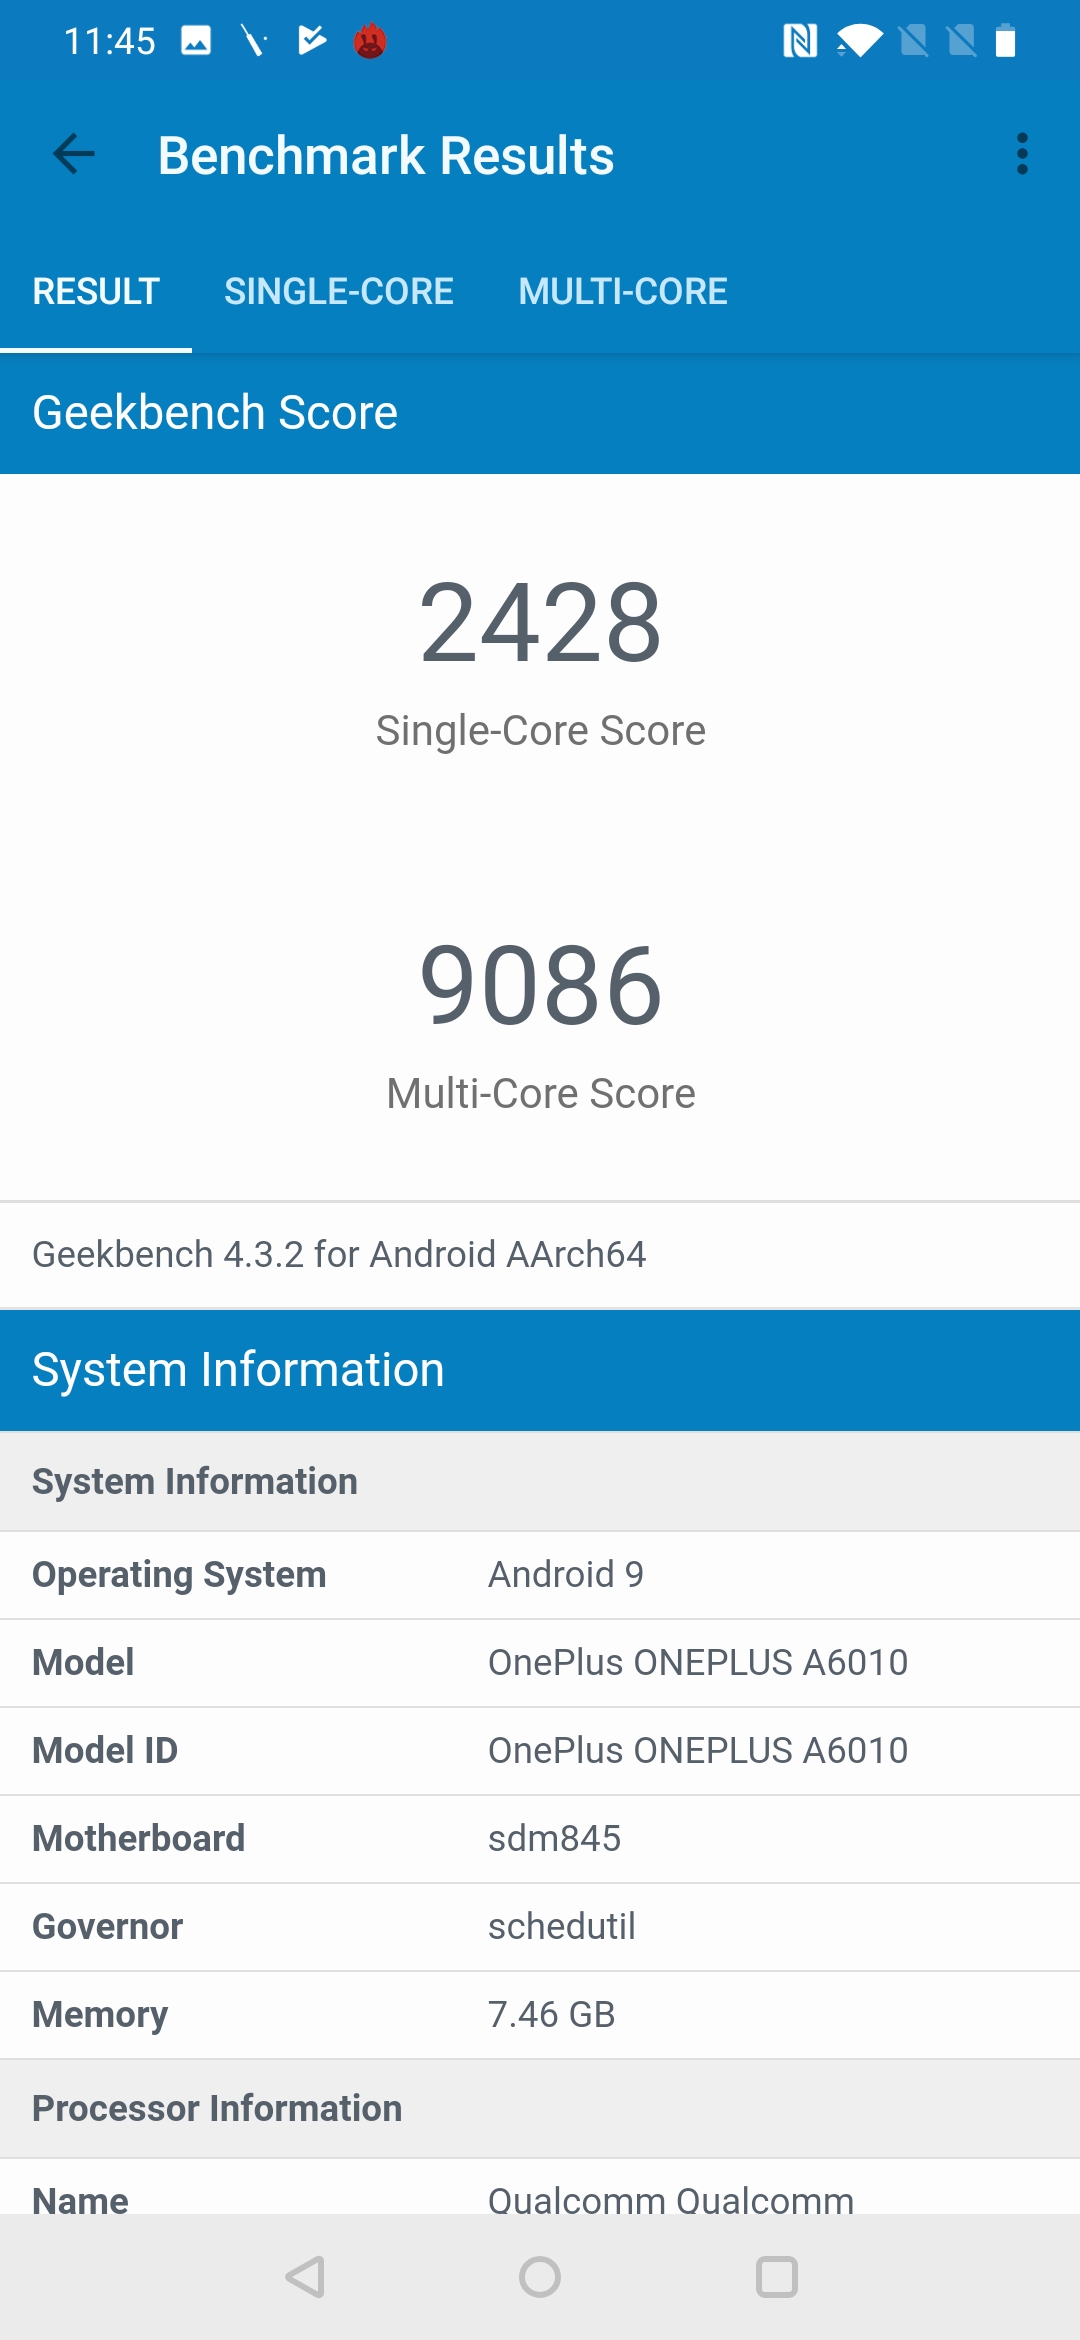
Task: Tap the single-core score 2428
Action: click(540, 623)
